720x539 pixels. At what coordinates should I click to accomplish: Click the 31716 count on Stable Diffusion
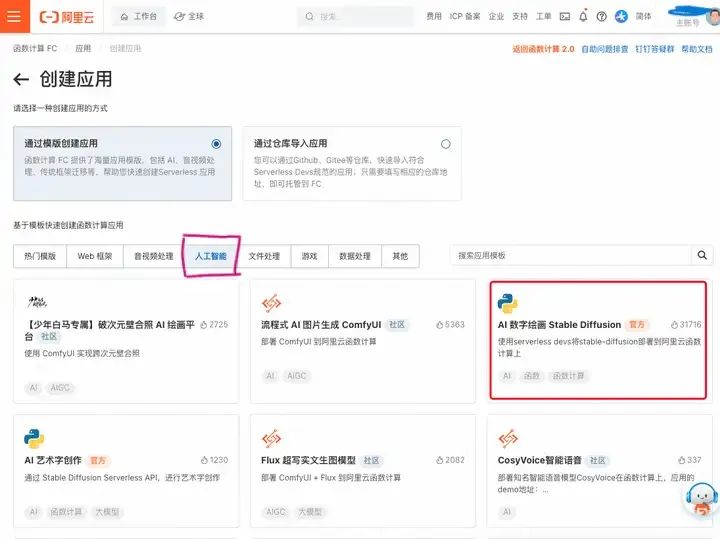686,325
